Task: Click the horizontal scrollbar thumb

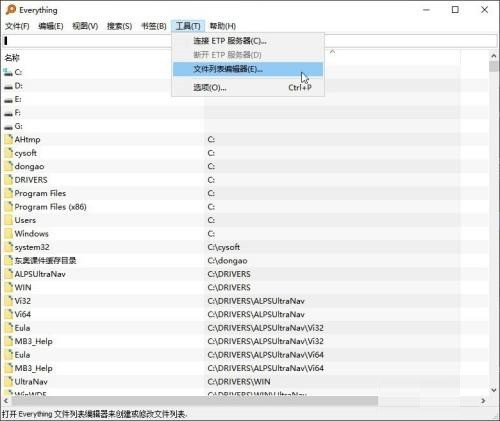Action: pyautogui.click(x=194, y=400)
